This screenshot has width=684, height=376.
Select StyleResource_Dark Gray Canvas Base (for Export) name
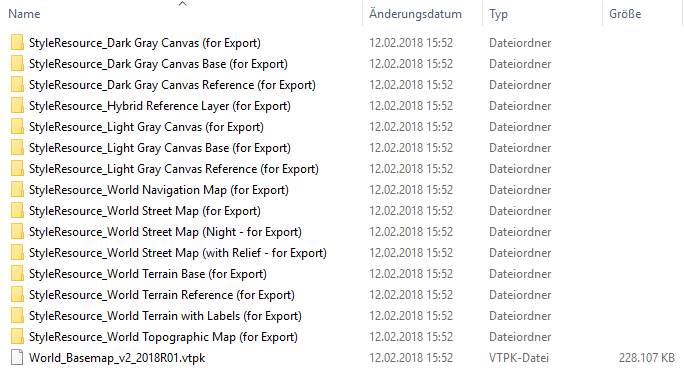coord(158,64)
